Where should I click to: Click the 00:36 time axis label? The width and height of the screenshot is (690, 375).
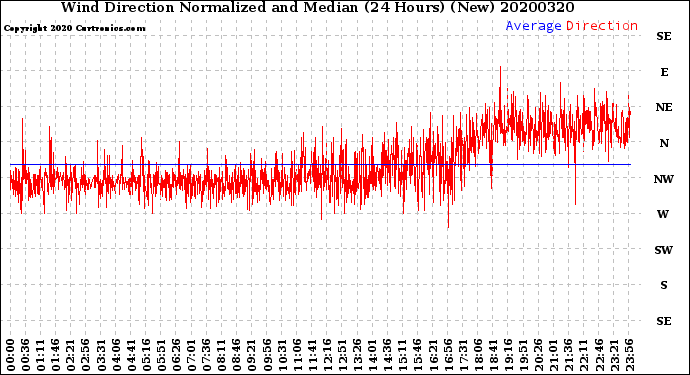pyautogui.click(x=26, y=355)
